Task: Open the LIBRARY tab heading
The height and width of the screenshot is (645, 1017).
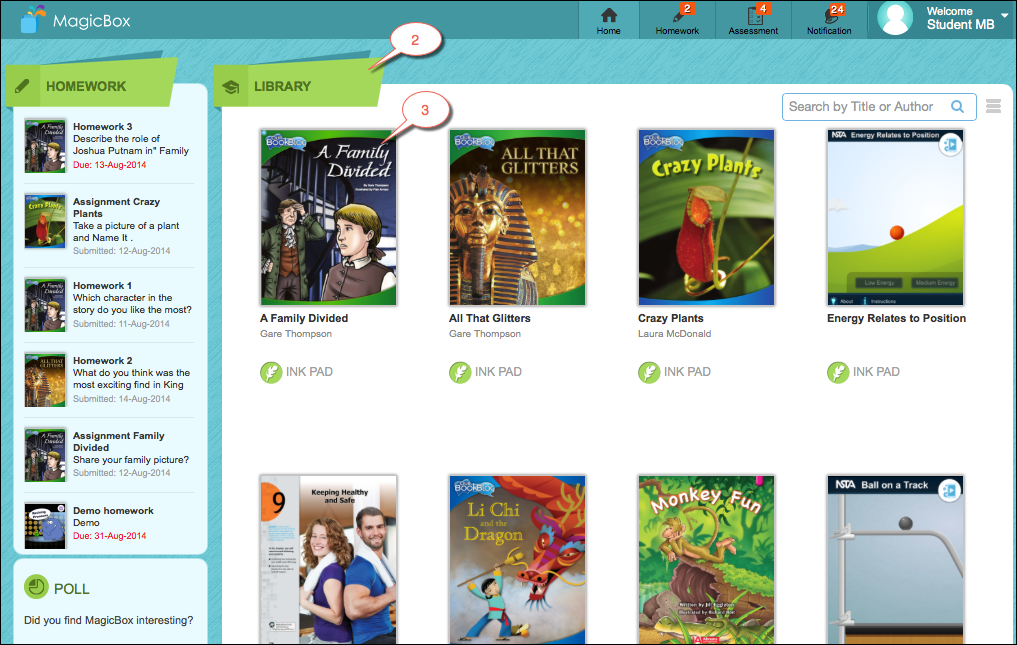Action: pos(283,86)
